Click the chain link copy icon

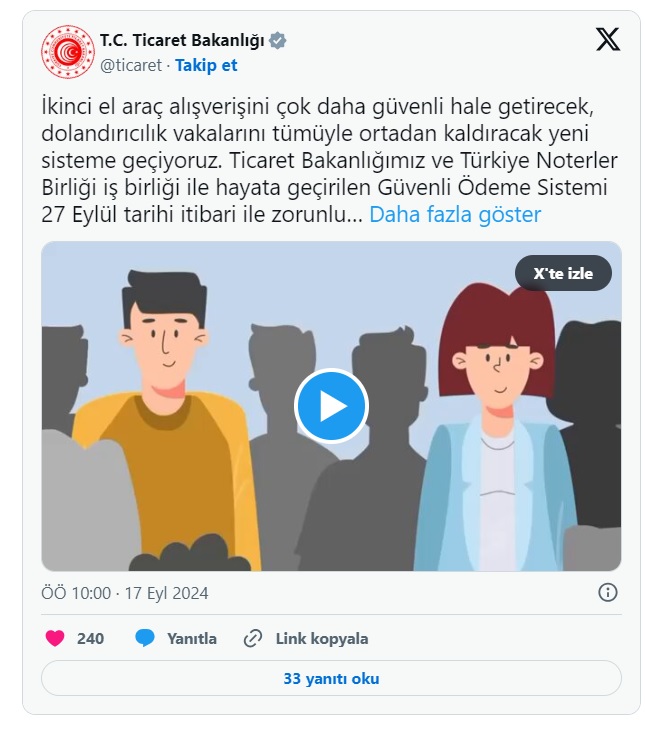(253, 638)
